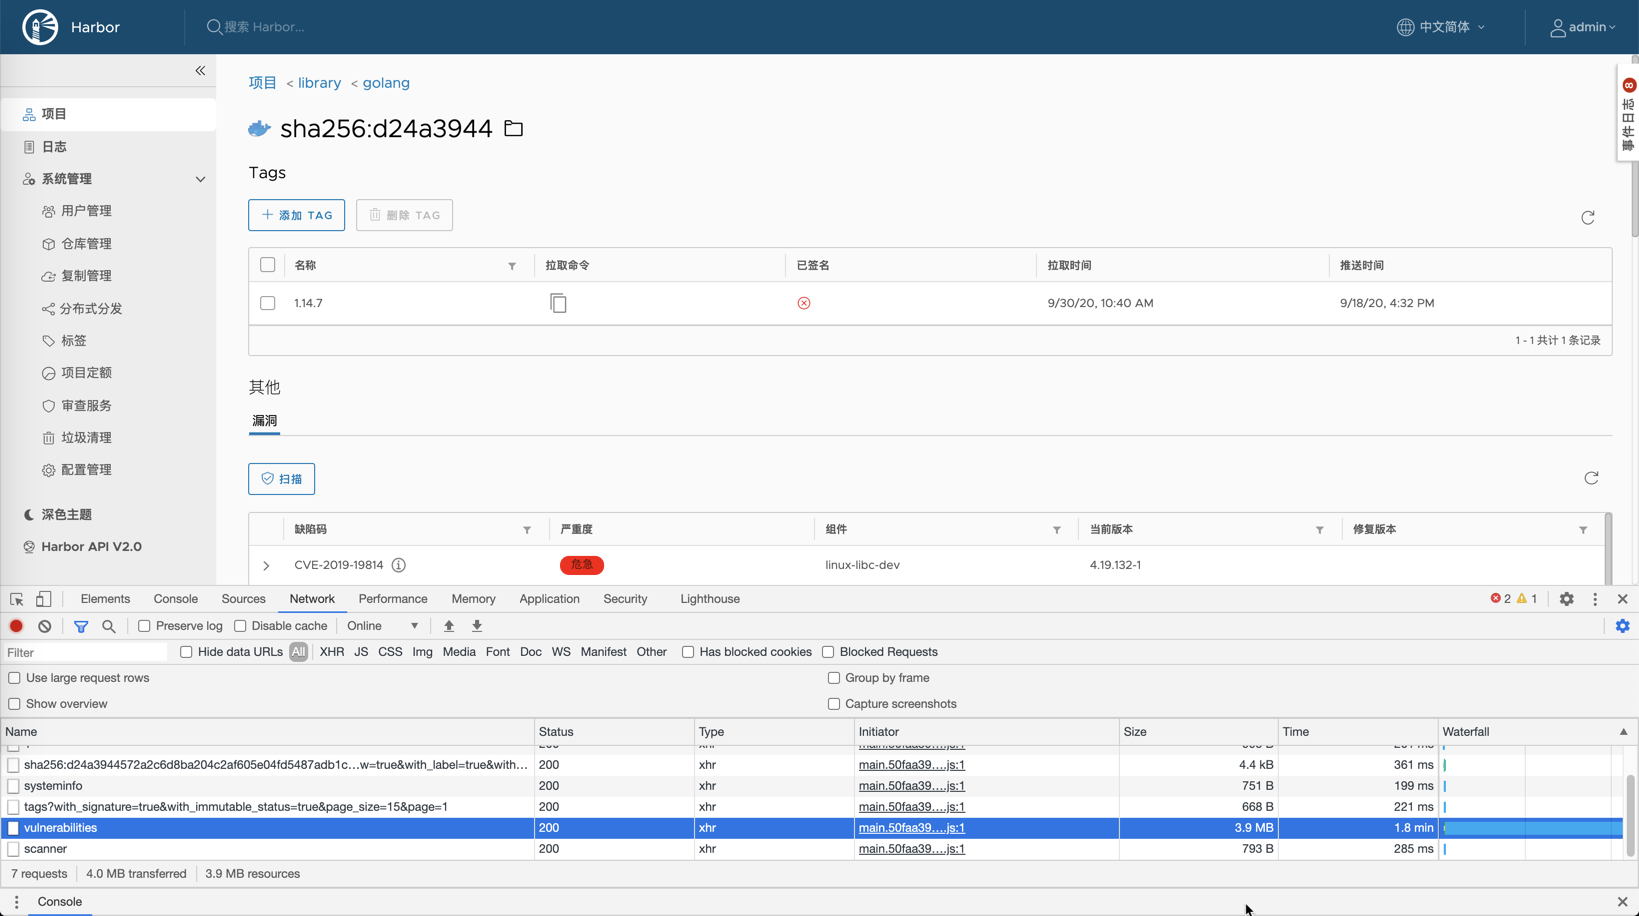The width and height of the screenshot is (1639, 916).
Task: Clear the network log
Action: point(44,626)
